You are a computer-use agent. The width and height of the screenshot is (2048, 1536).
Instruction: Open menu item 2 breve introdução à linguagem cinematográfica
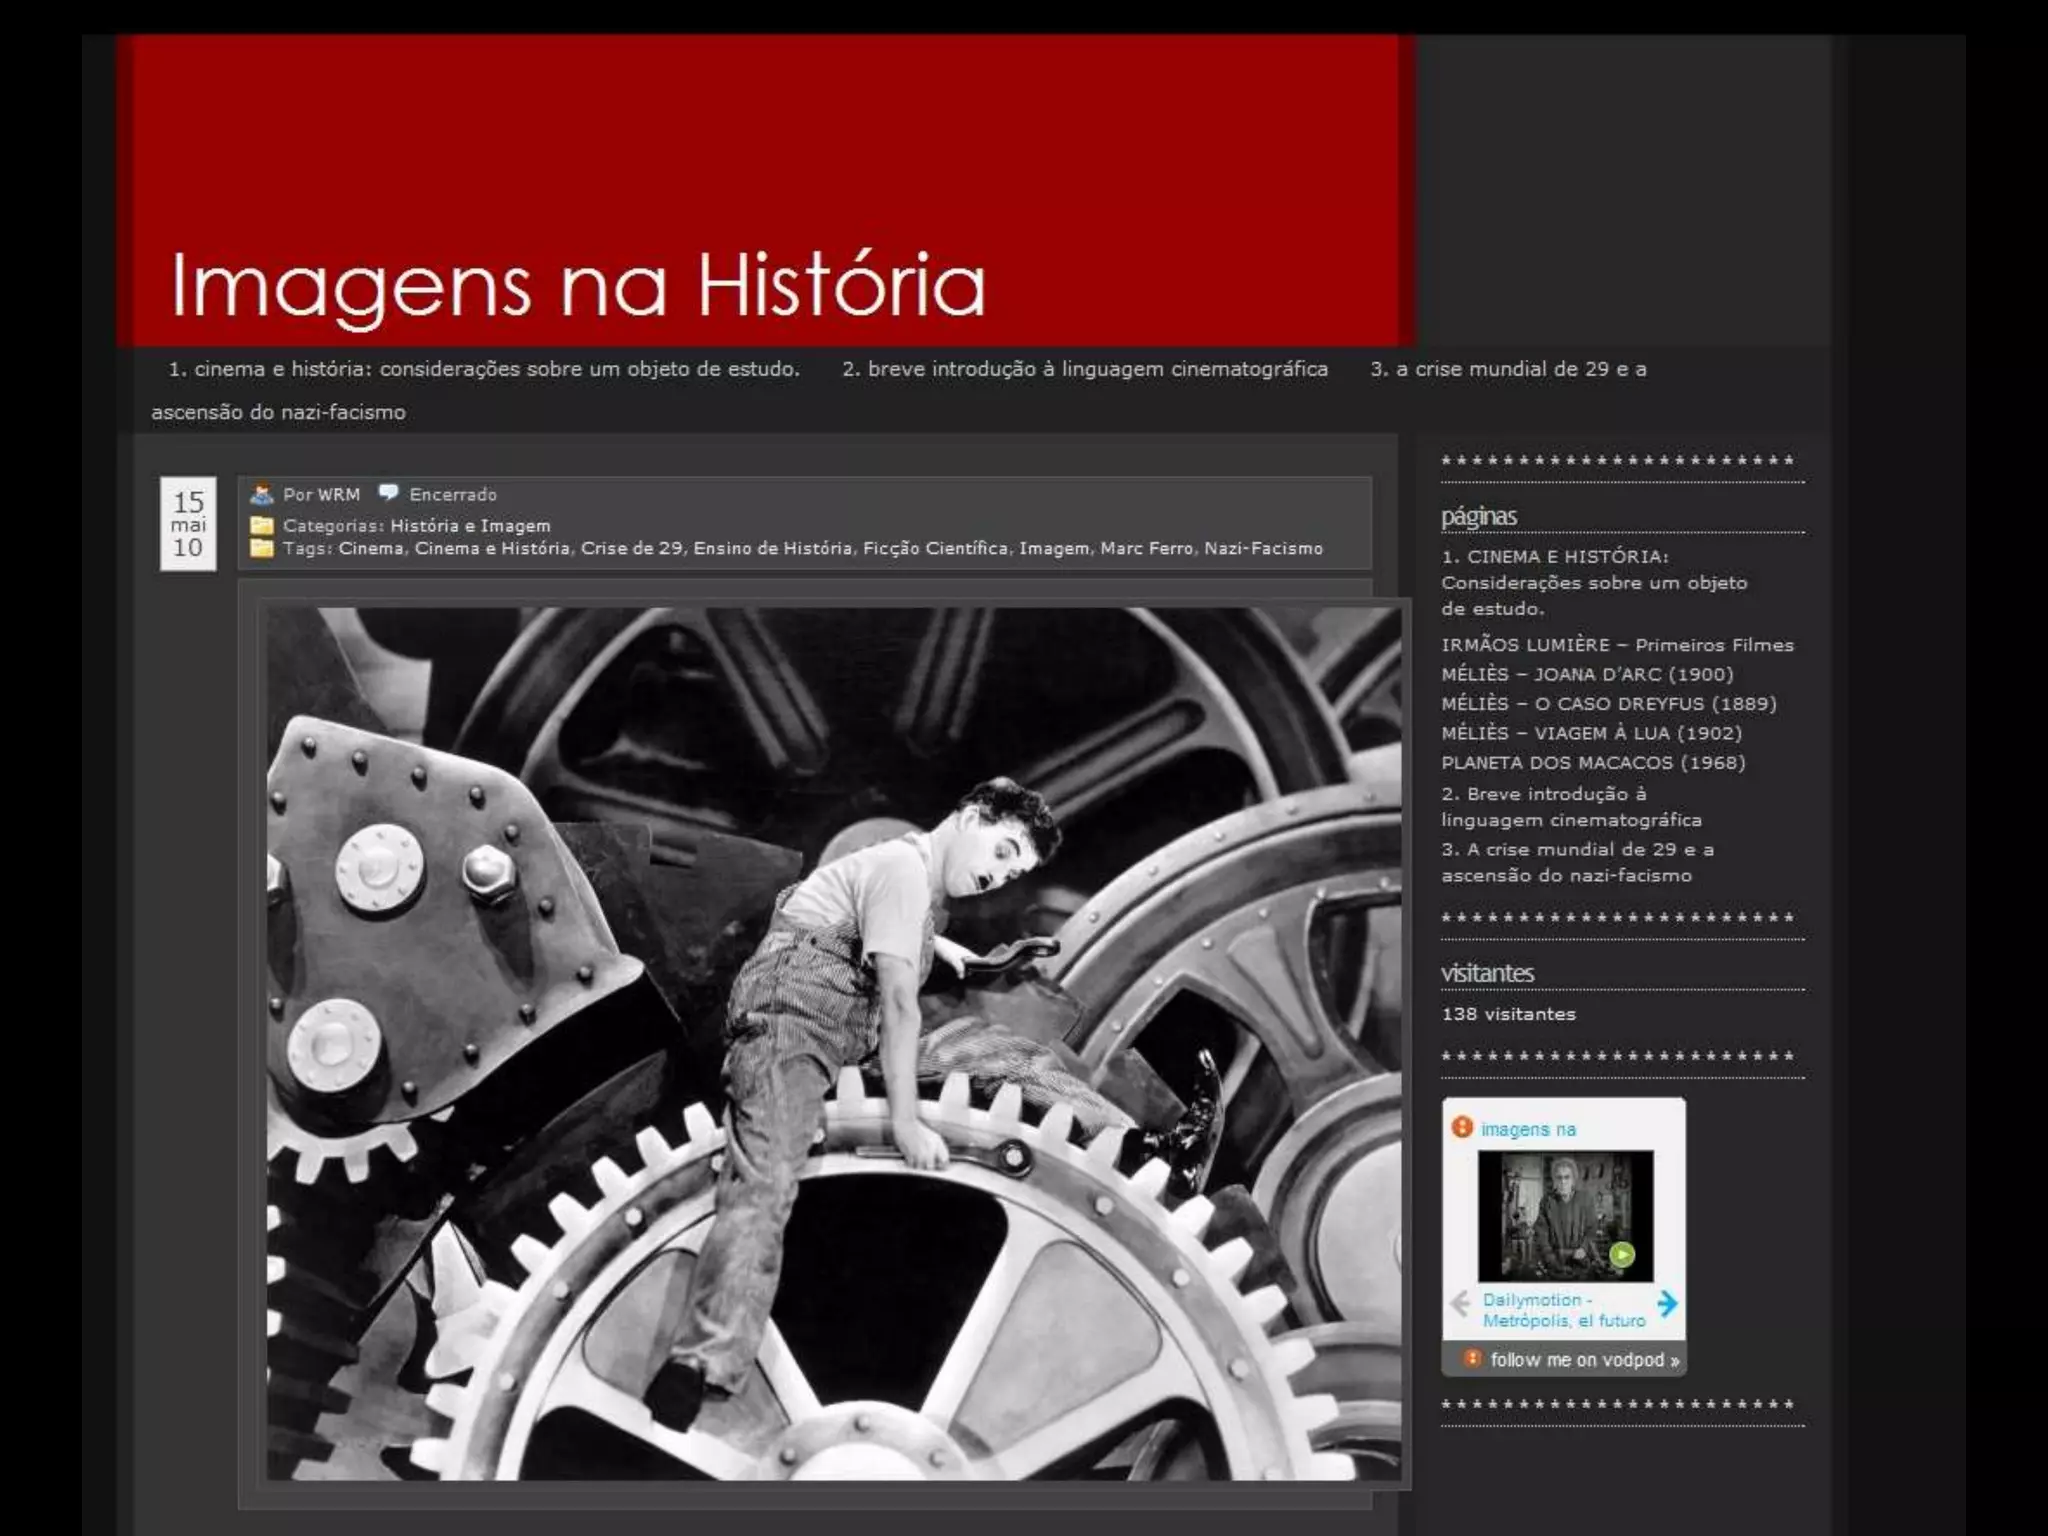(1084, 369)
